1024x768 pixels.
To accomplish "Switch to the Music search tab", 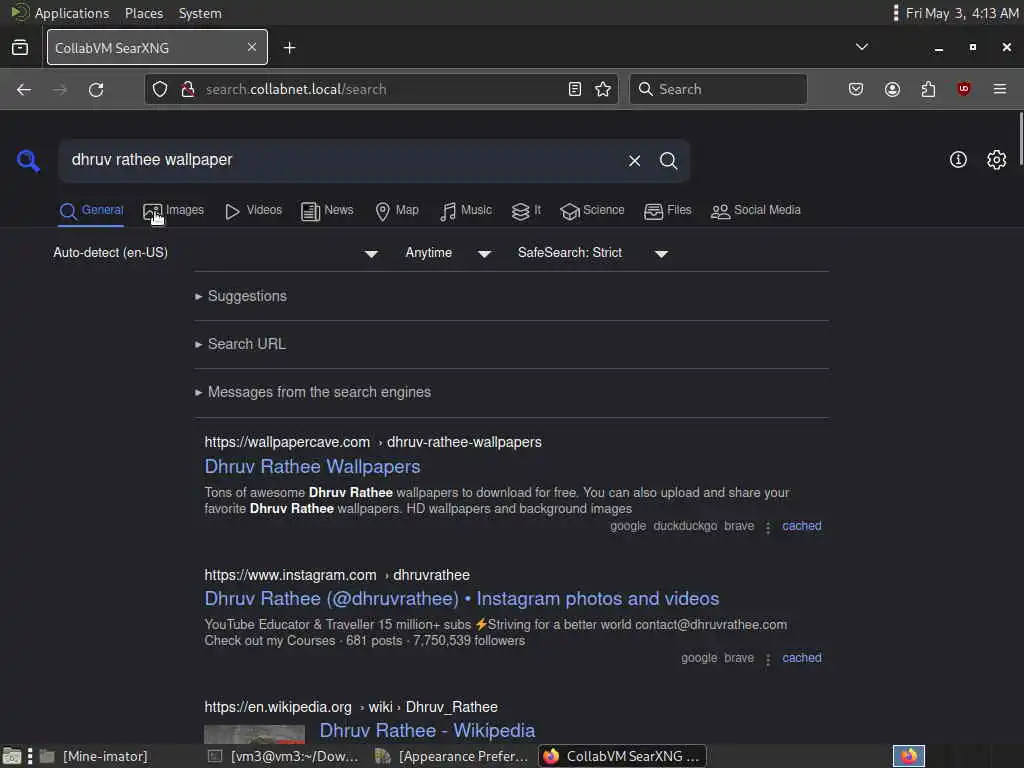I will [466, 210].
